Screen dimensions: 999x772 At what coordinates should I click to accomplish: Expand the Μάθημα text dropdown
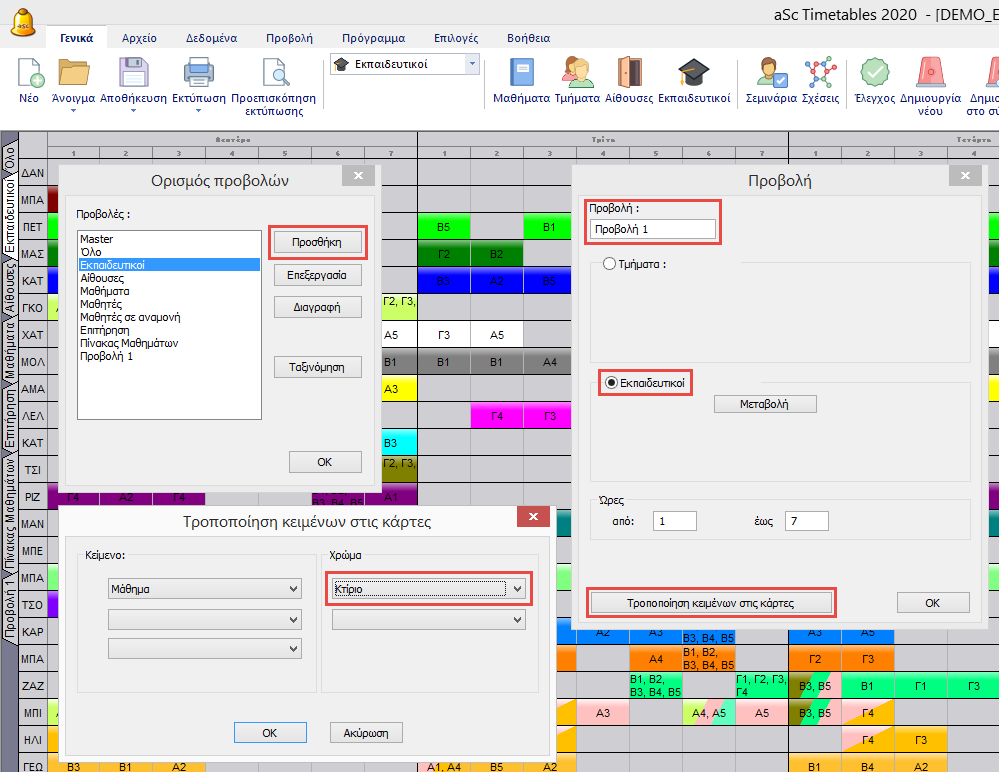pos(292,589)
